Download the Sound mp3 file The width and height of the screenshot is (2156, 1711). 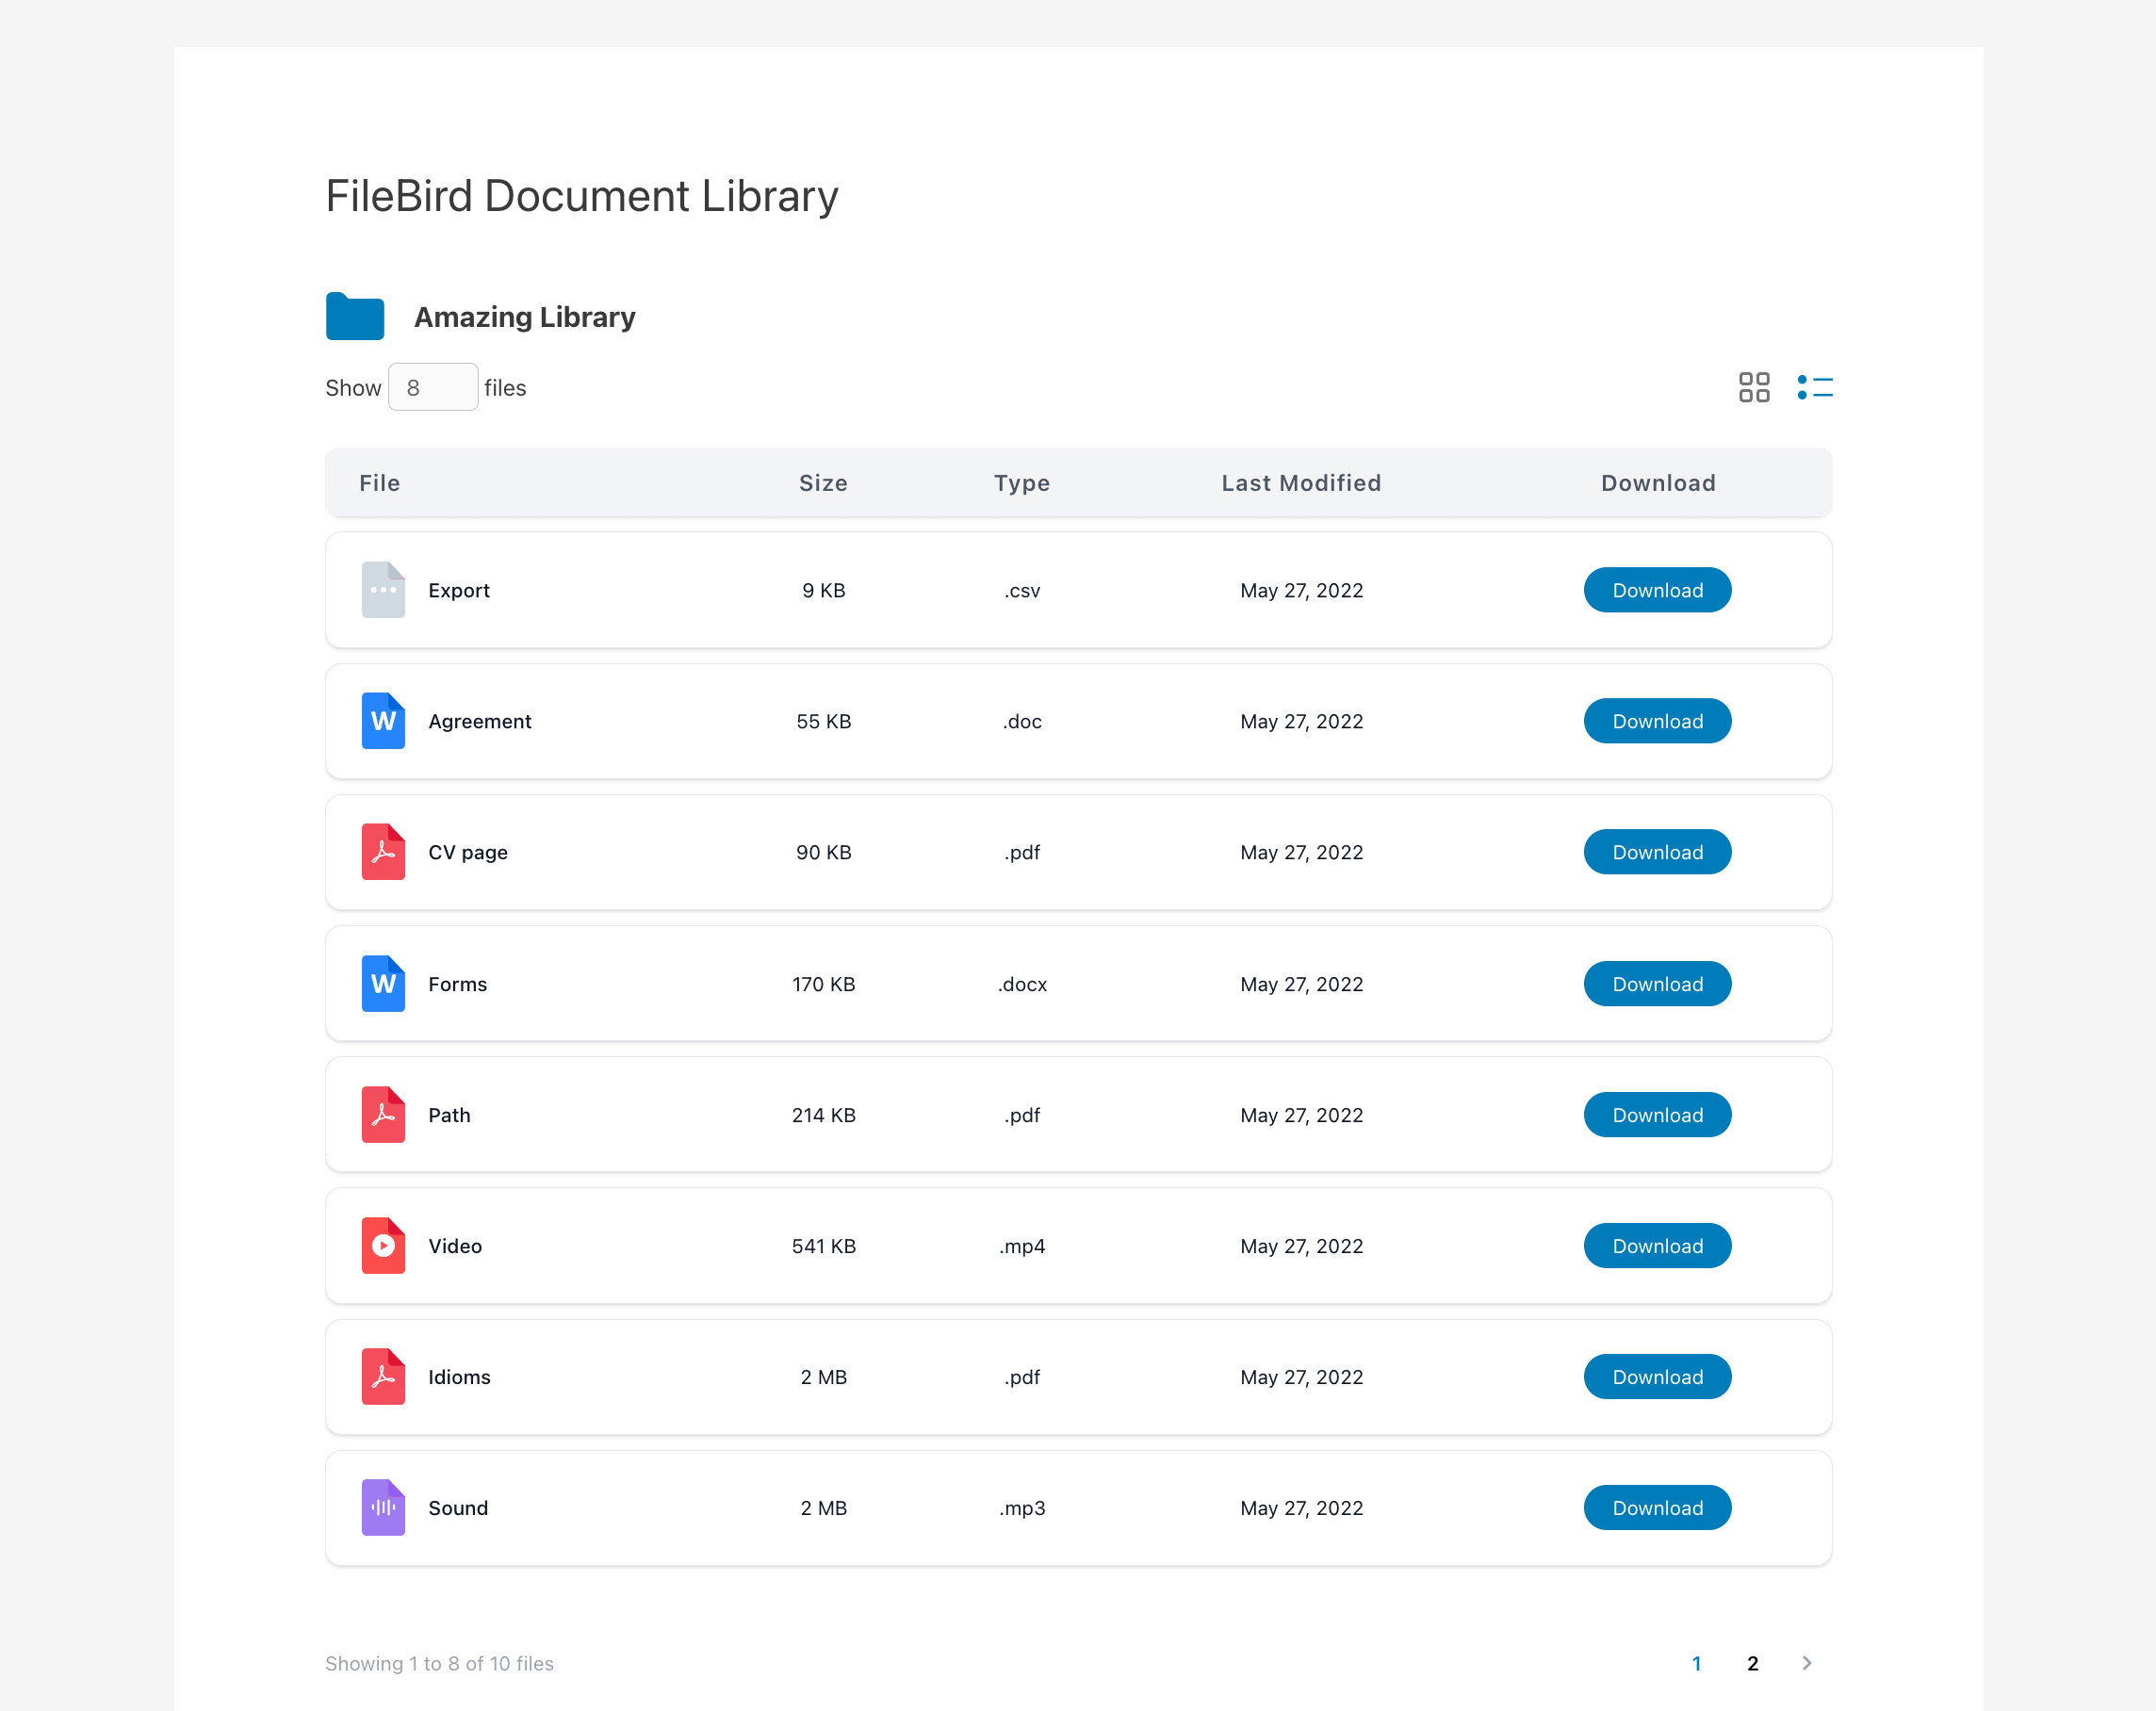coord(1657,1508)
